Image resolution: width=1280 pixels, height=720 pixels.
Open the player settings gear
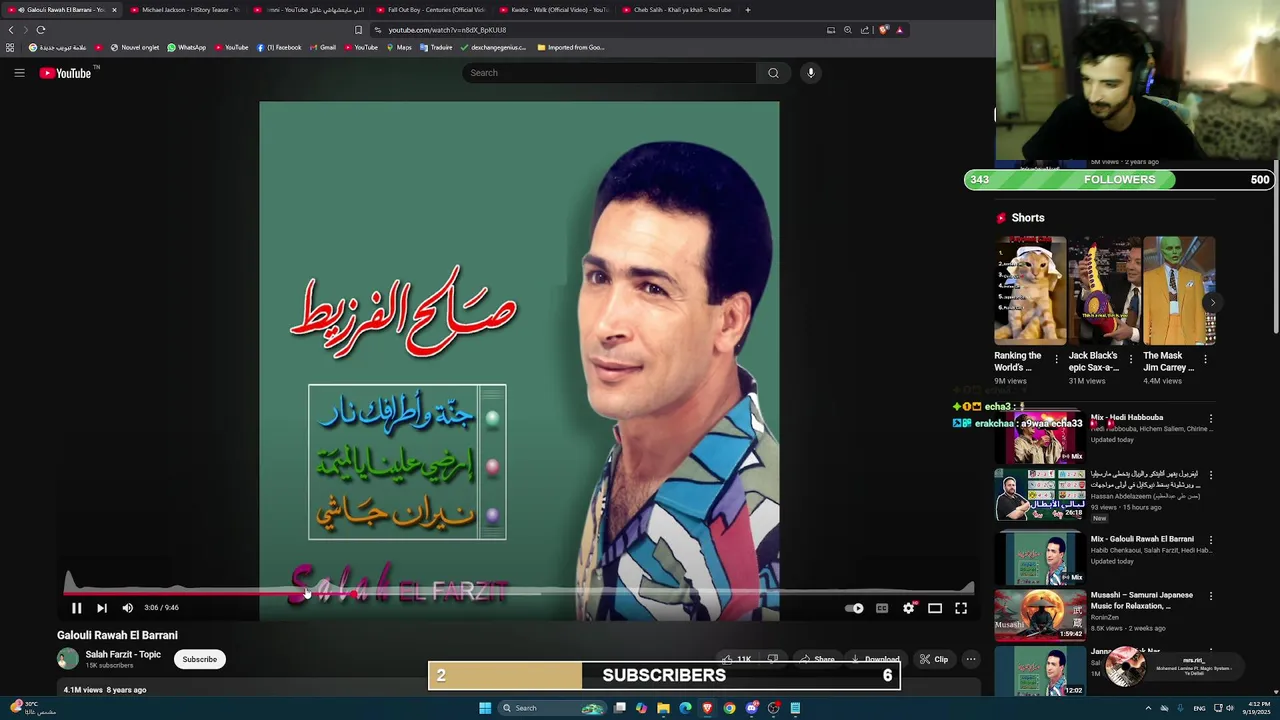[x=909, y=608]
